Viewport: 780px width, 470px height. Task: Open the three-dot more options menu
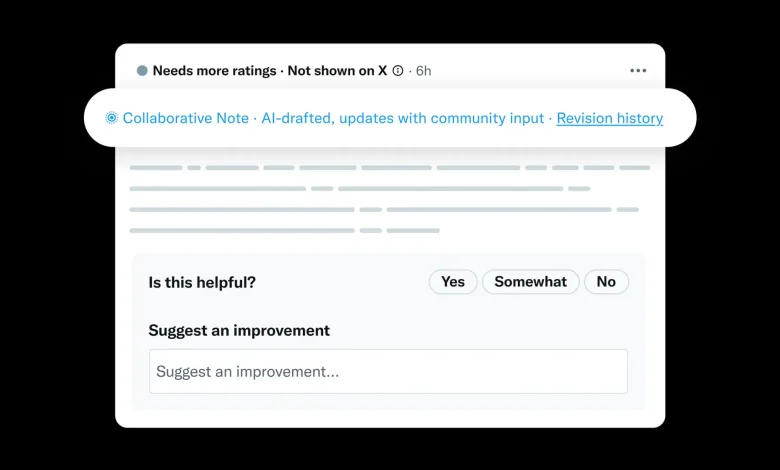click(x=638, y=71)
